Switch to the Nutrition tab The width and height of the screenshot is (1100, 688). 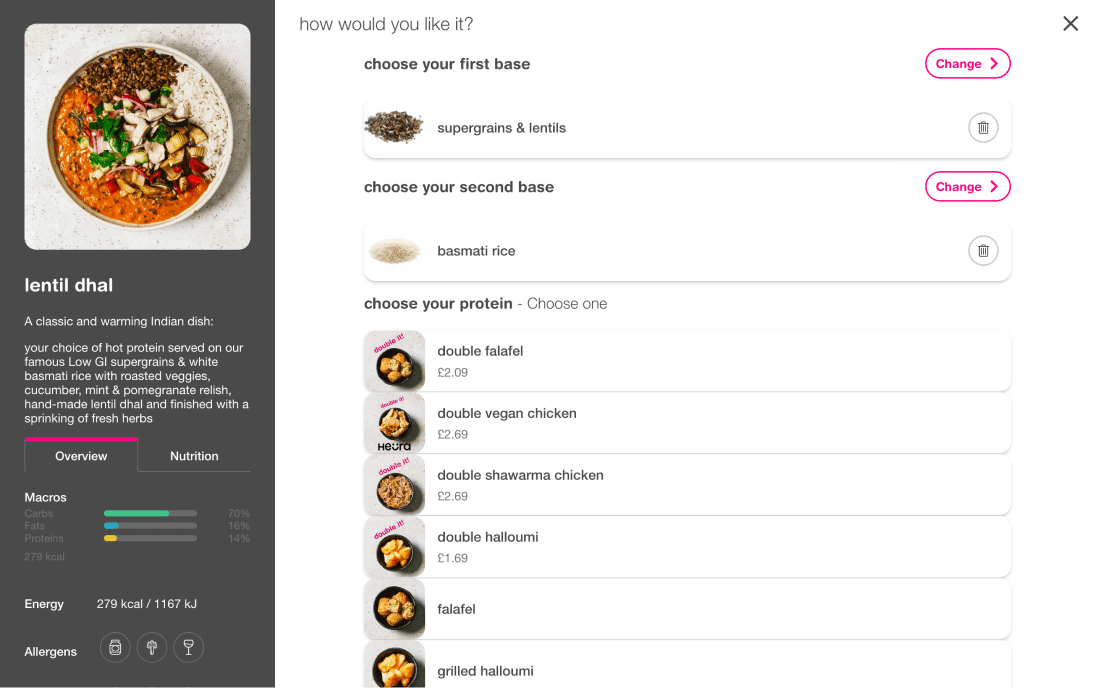[x=194, y=456]
